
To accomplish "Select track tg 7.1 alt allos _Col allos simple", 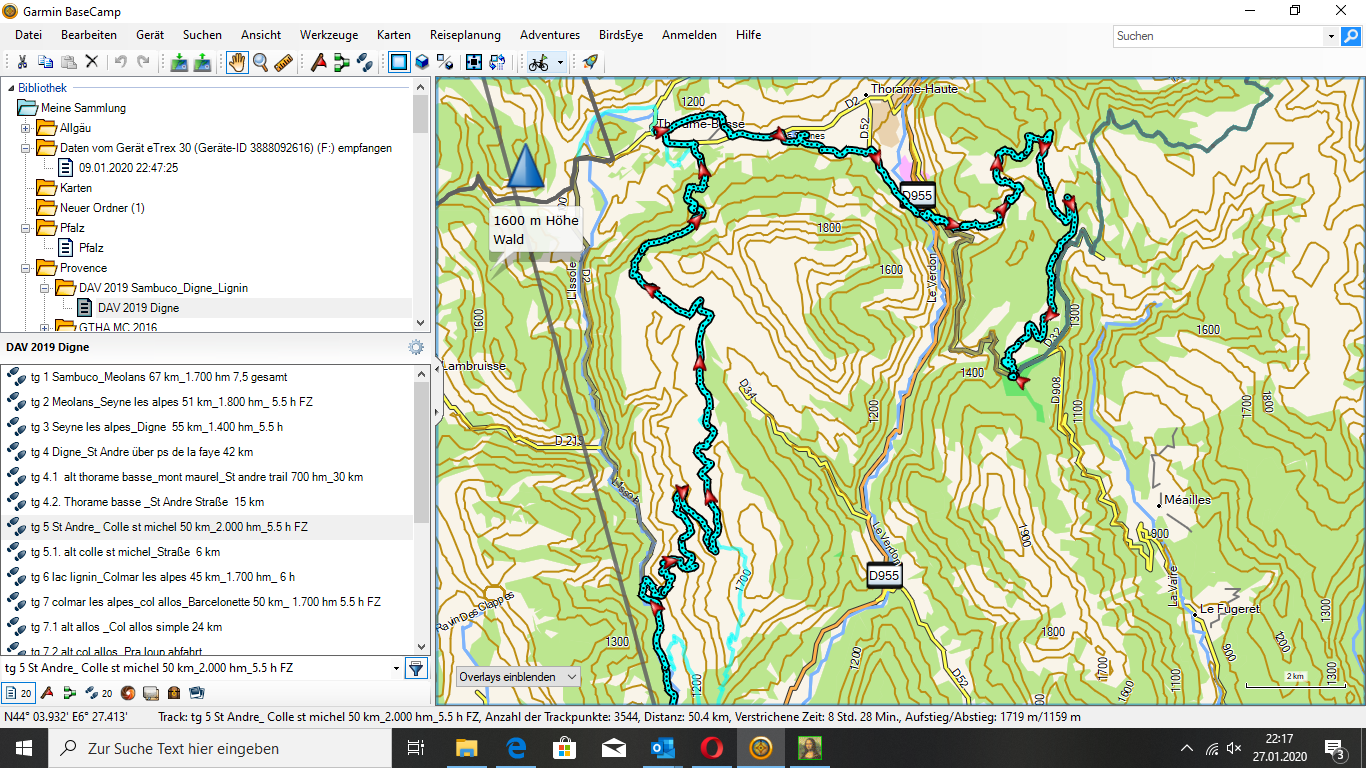I will tap(207, 627).
